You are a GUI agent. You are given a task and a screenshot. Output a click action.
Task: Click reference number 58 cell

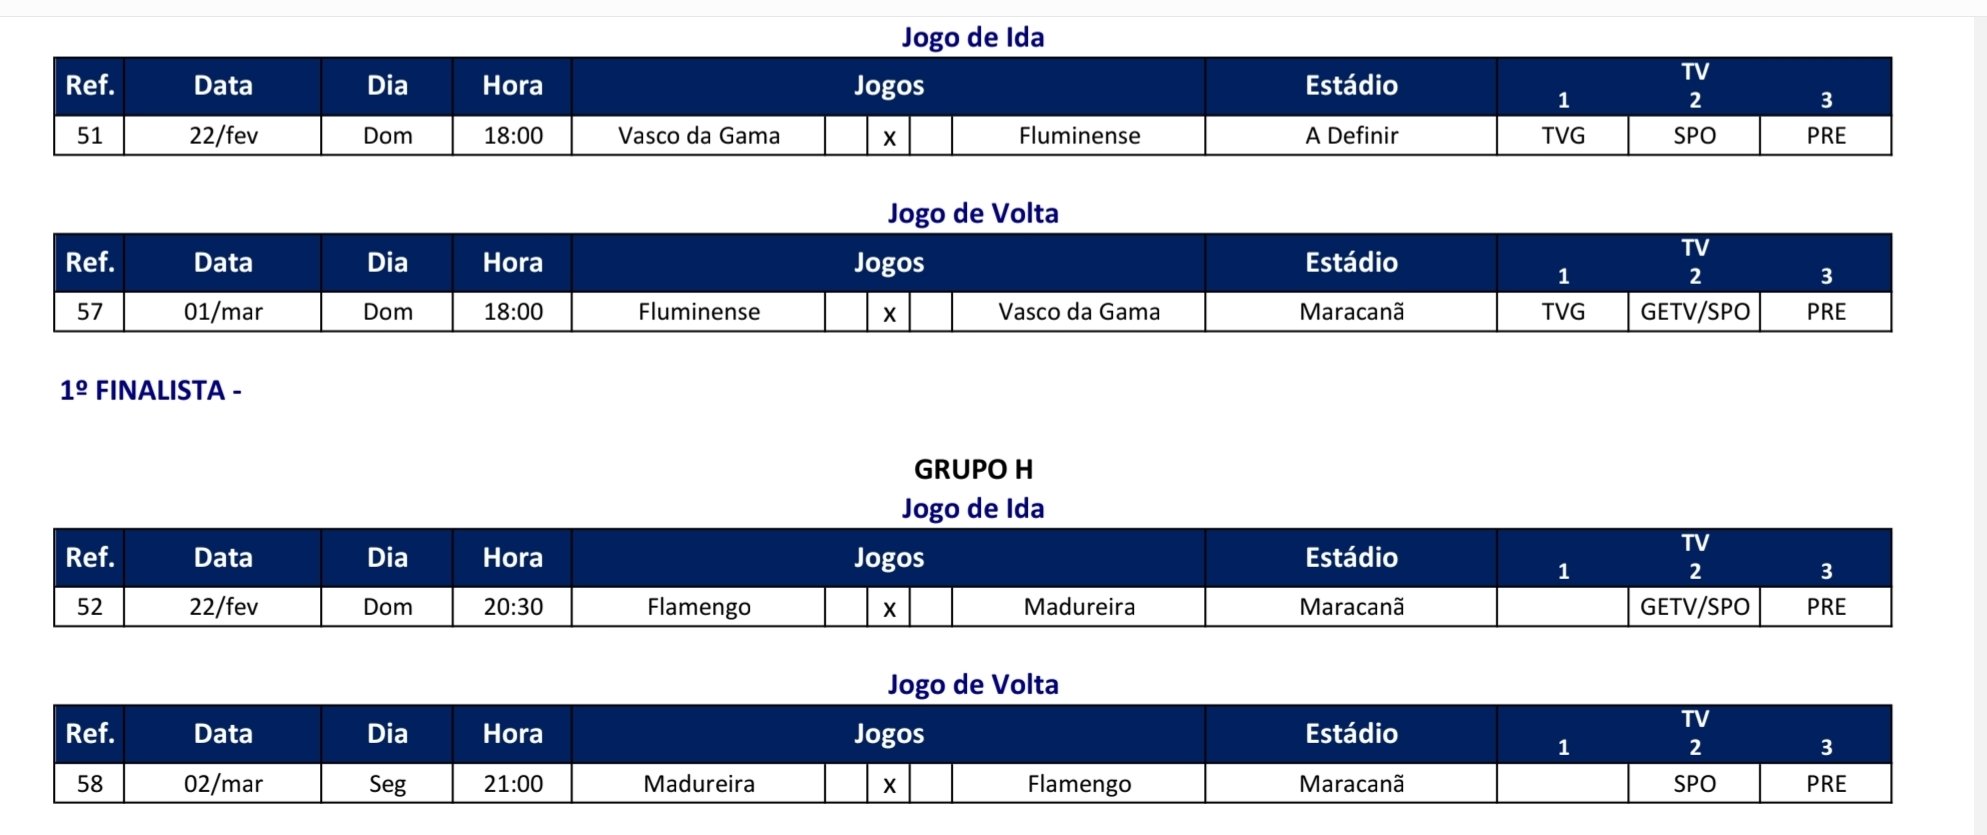pyautogui.click(x=90, y=784)
